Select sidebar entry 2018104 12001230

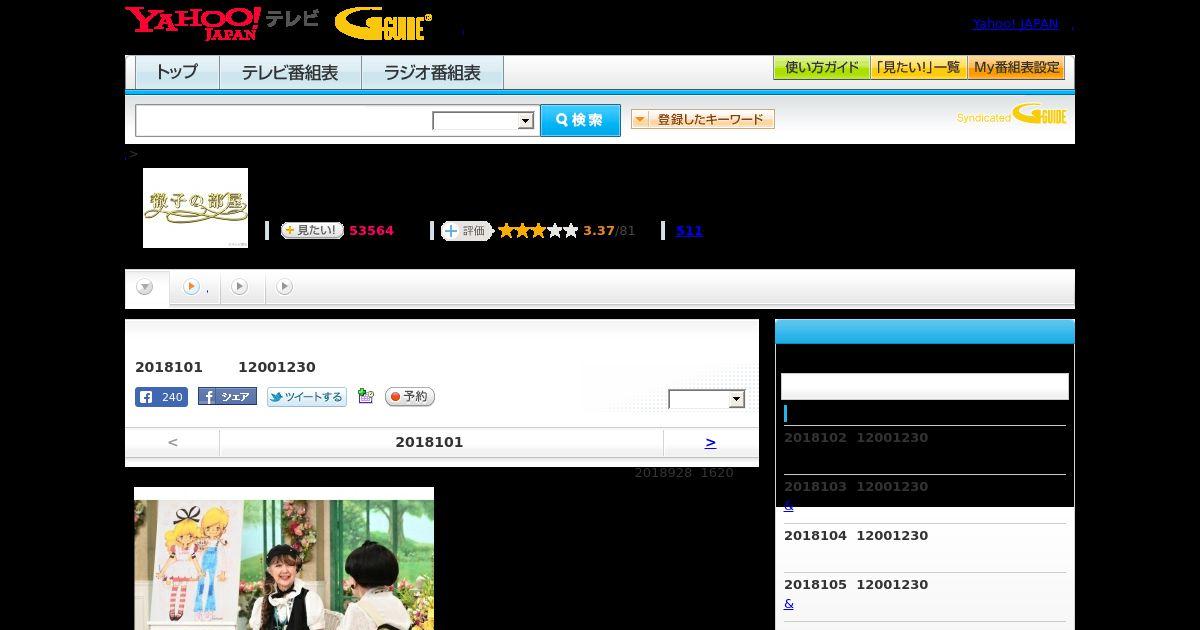click(x=856, y=536)
